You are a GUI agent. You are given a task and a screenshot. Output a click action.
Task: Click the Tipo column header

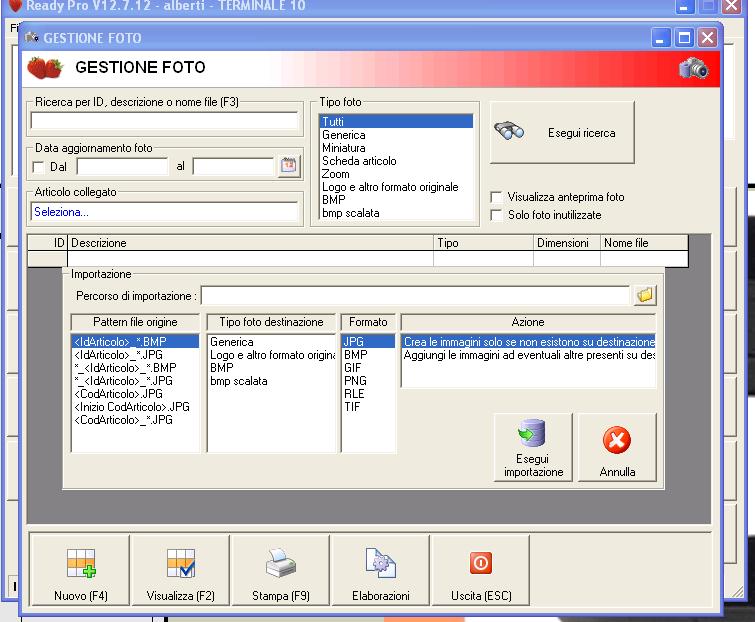(x=483, y=243)
